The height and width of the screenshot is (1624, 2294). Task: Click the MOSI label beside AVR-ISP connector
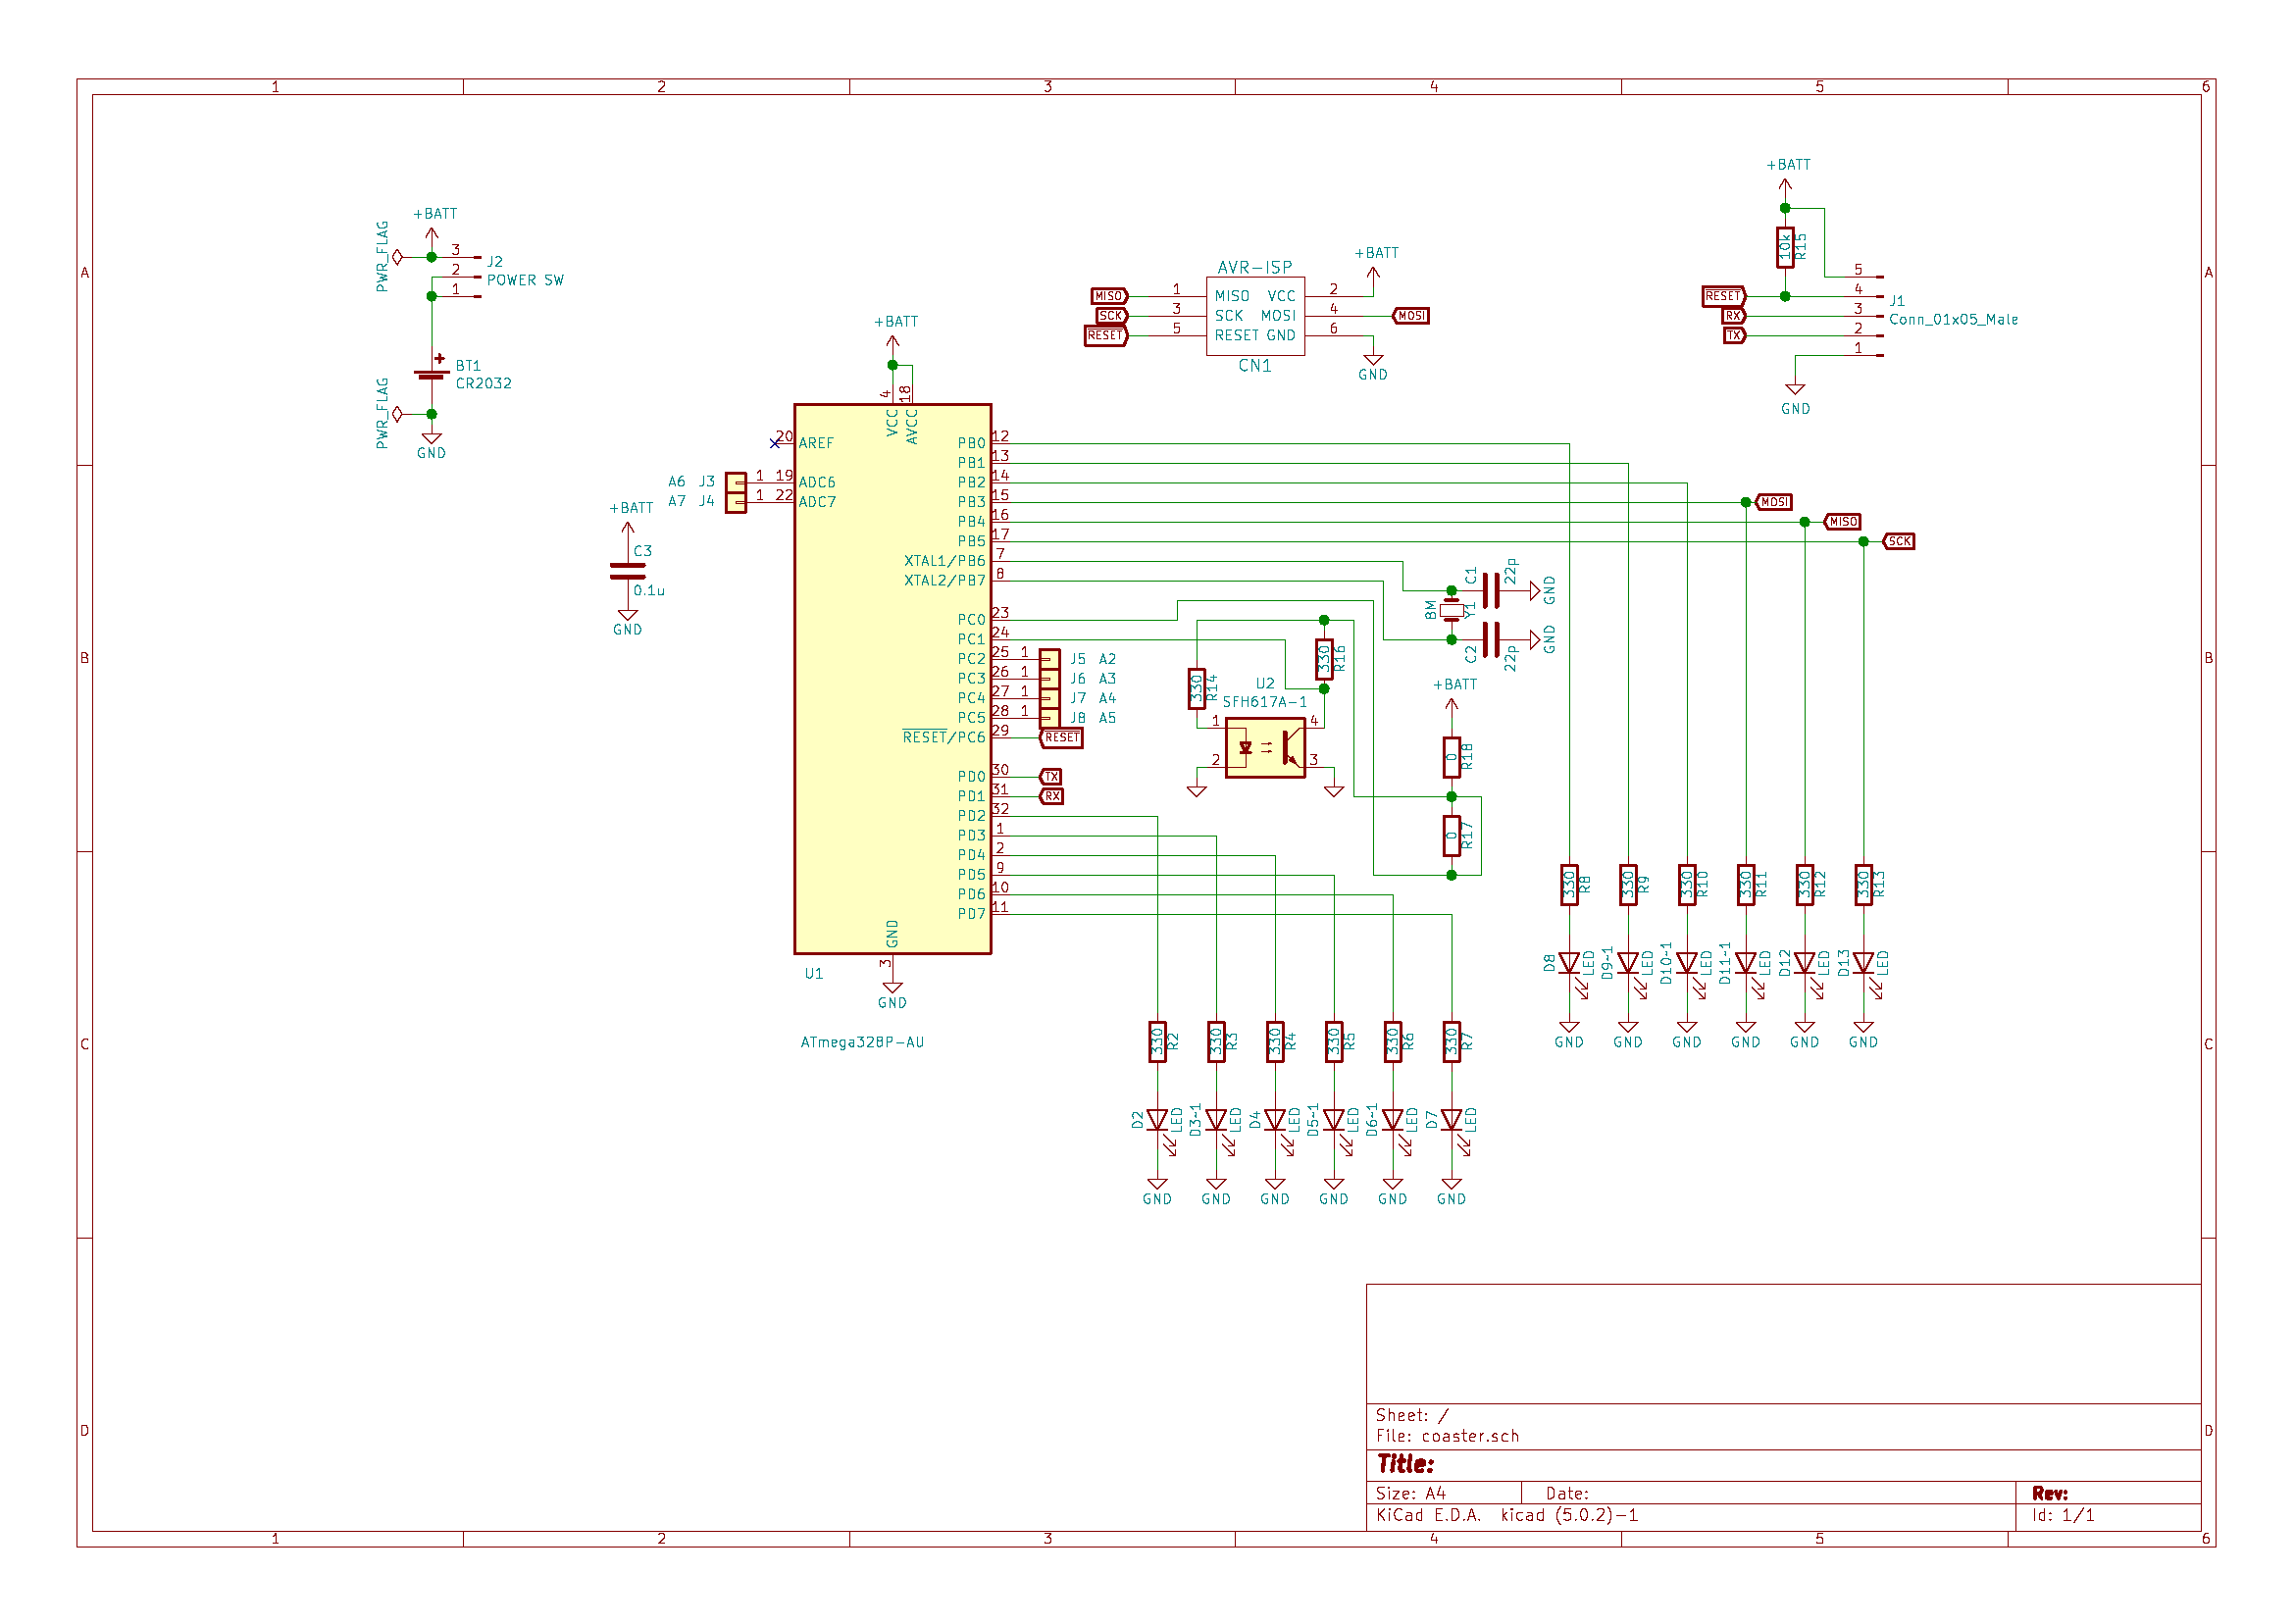(1411, 316)
